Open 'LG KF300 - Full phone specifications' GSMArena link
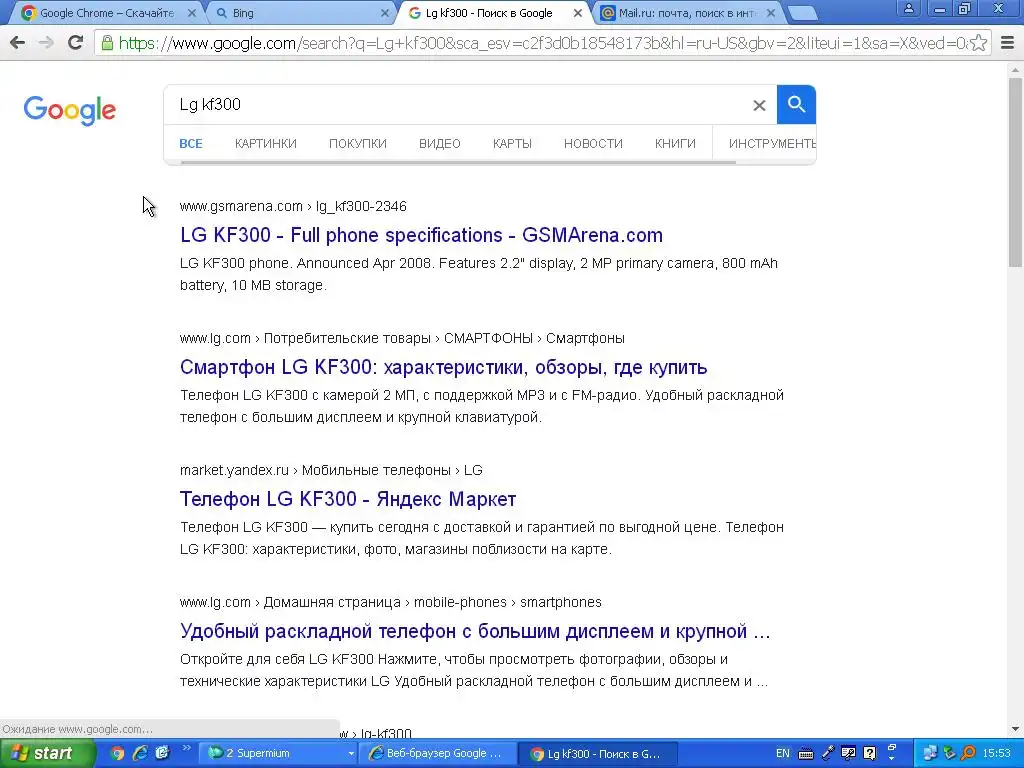 click(421, 235)
